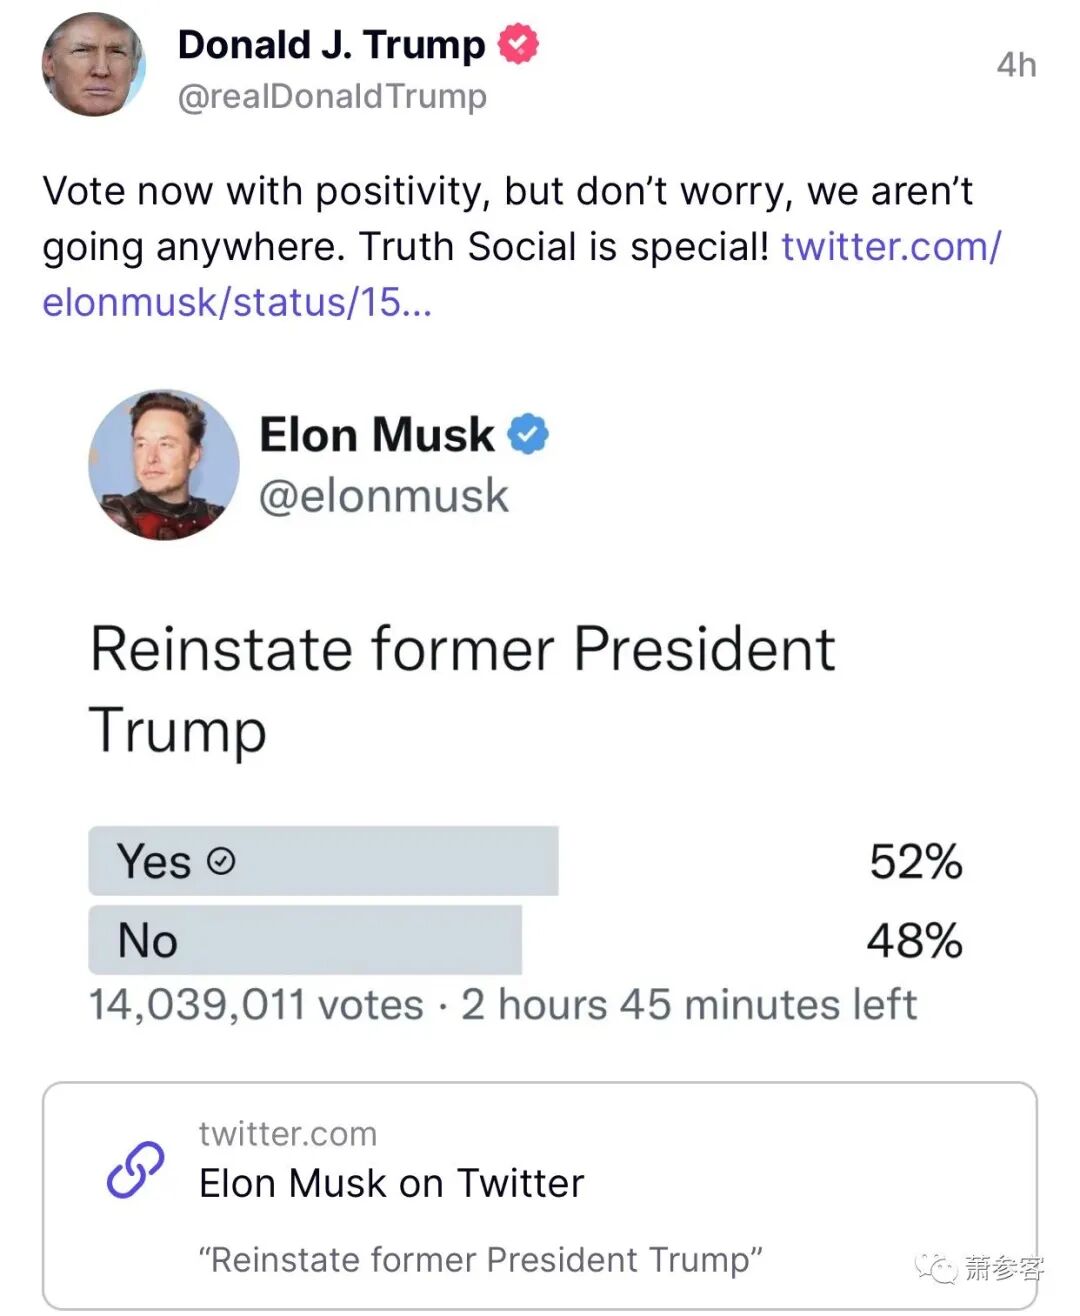Screen dimensions: 1080x1316
Task: Select the Yes poll option
Action: 322,861
